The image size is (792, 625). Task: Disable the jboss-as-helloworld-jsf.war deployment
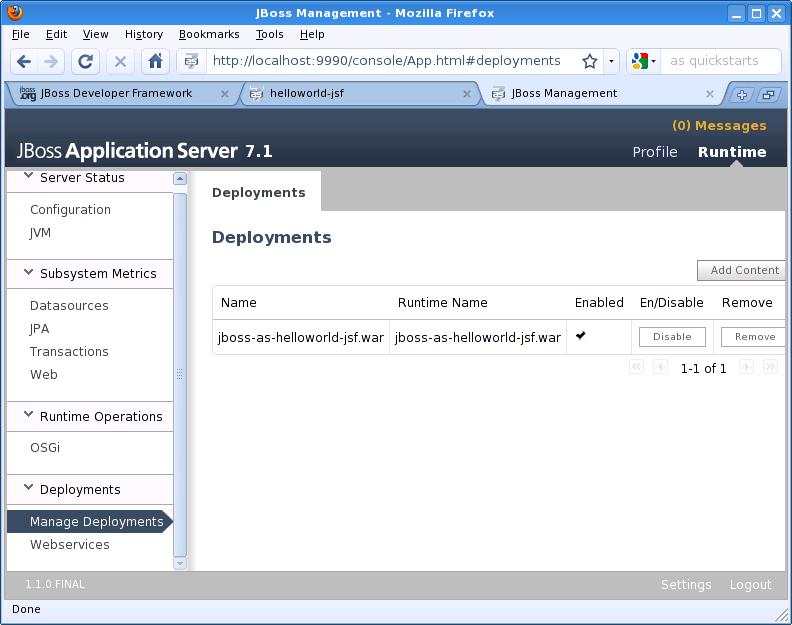pos(672,337)
